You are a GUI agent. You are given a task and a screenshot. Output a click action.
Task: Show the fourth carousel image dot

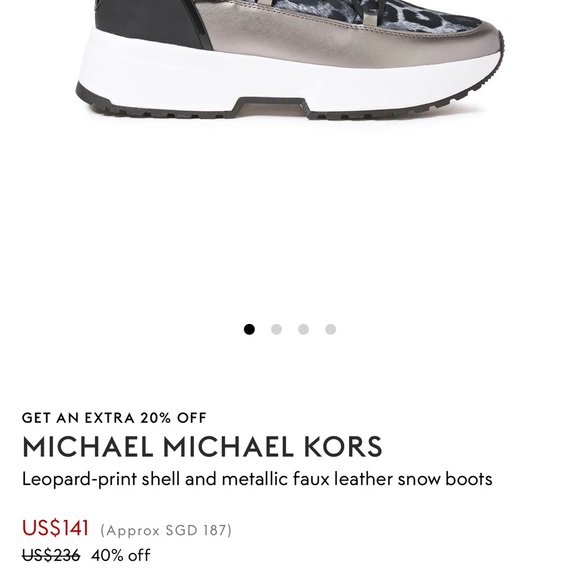330,329
